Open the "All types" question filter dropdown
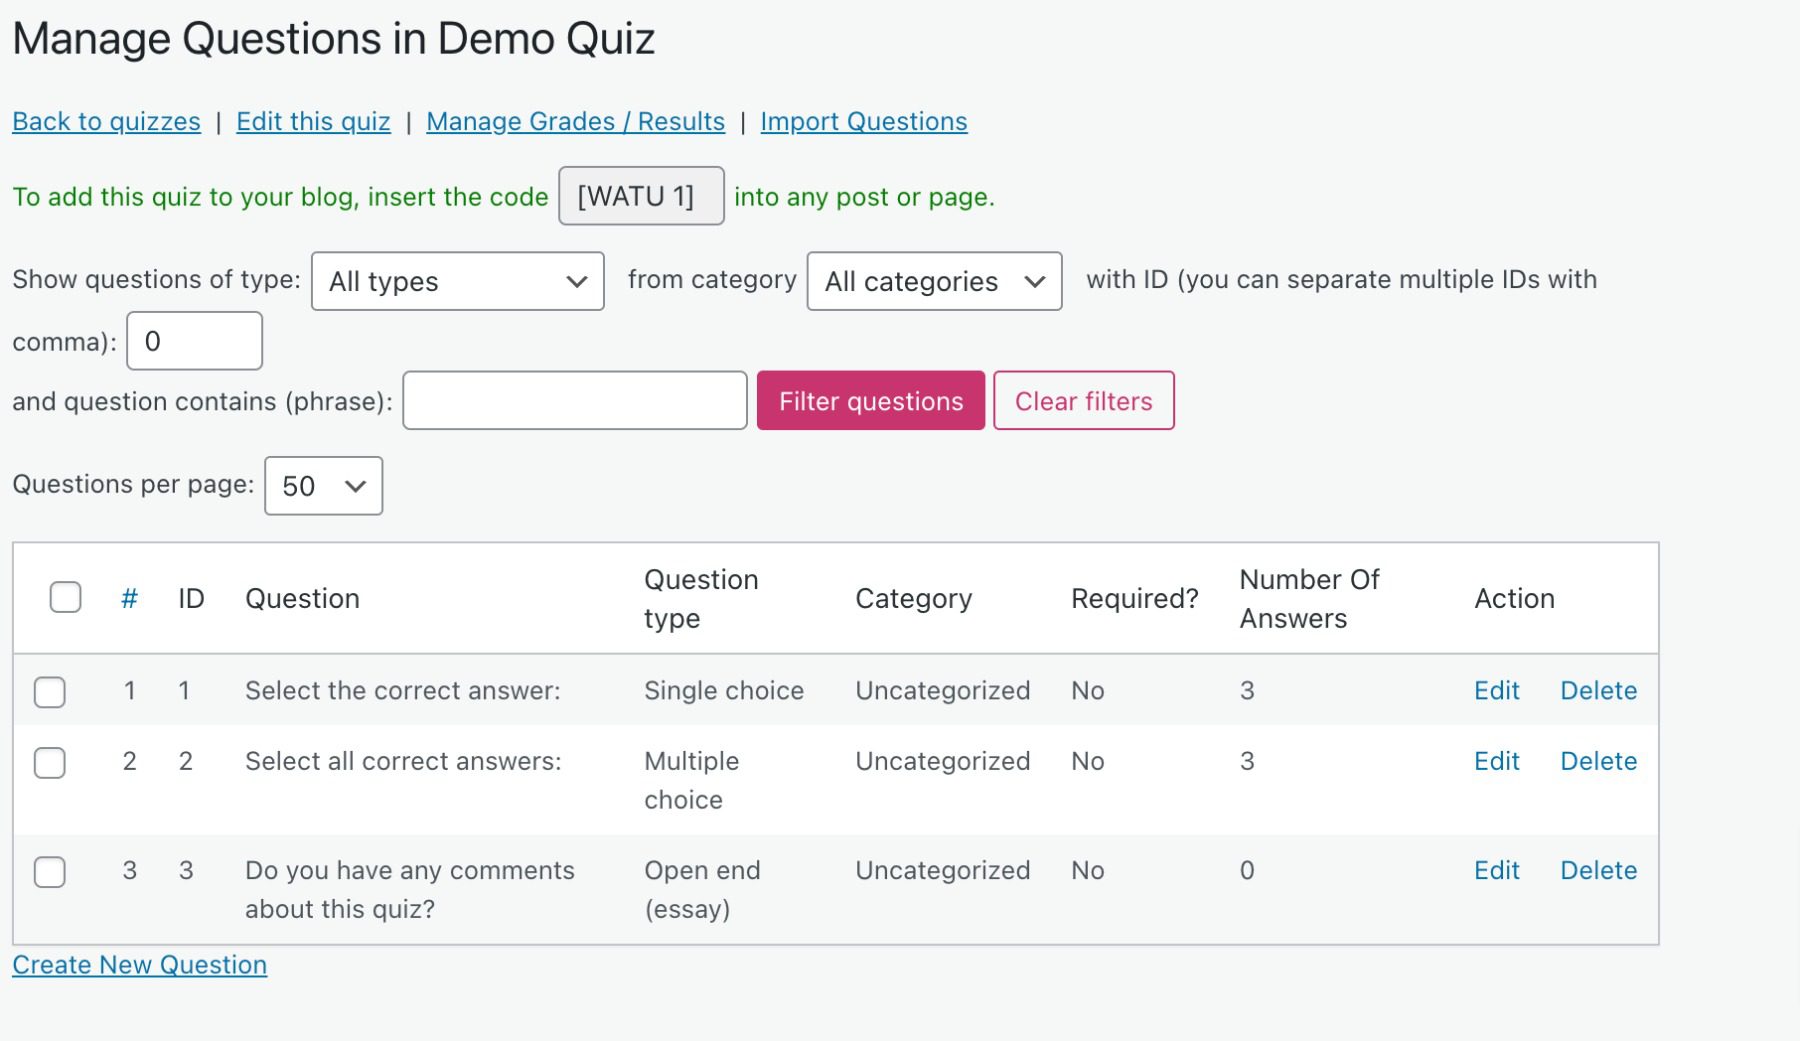Viewport: 1800px width, 1041px height. (x=456, y=282)
